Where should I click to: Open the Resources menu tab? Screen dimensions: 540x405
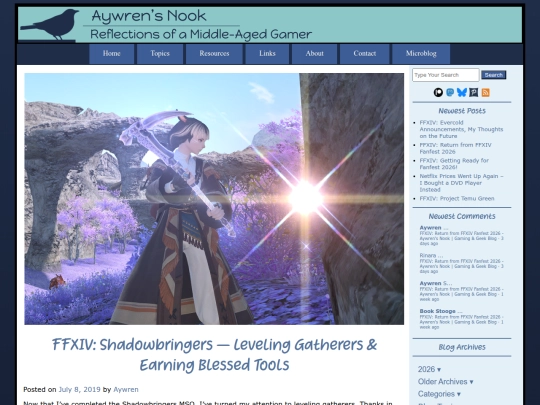pyautogui.click(x=214, y=54)
